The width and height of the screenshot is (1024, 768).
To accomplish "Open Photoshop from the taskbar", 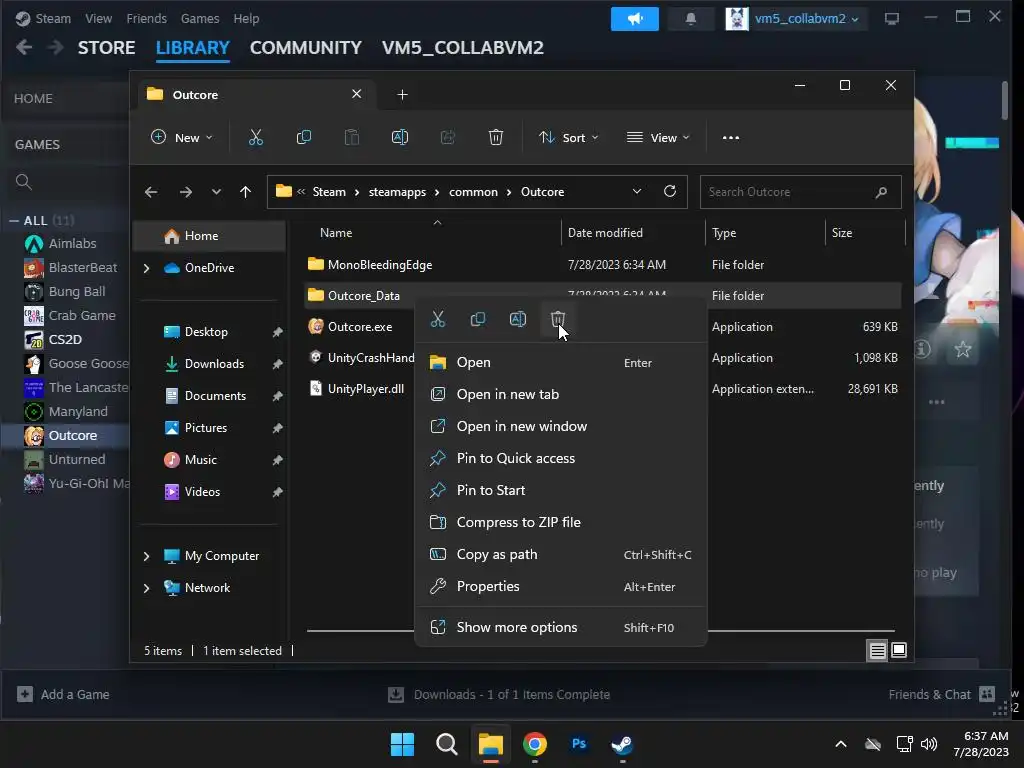I will point(579,744).
